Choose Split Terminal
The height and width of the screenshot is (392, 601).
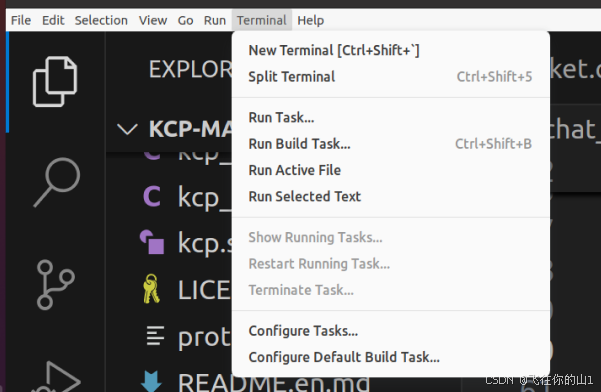[391, 77]
